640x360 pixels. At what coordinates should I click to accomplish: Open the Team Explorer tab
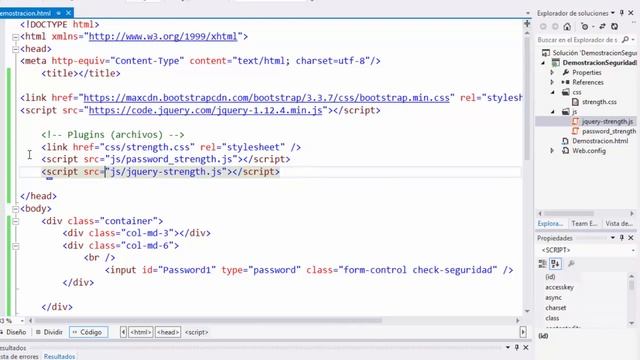[584, 224]
